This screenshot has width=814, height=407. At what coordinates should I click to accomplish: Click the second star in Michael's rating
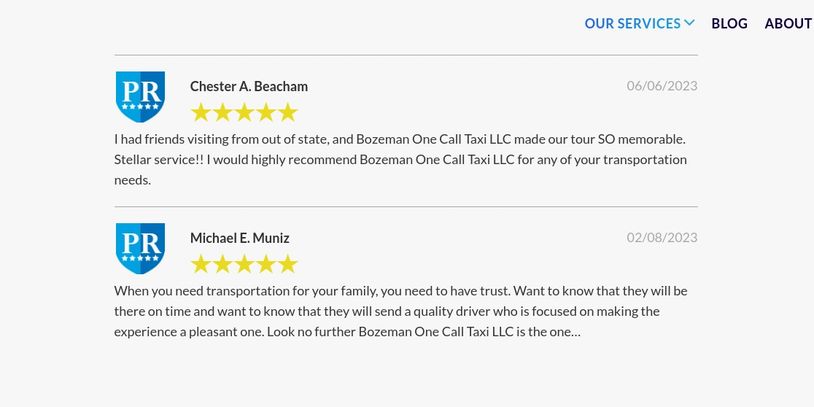222,264
